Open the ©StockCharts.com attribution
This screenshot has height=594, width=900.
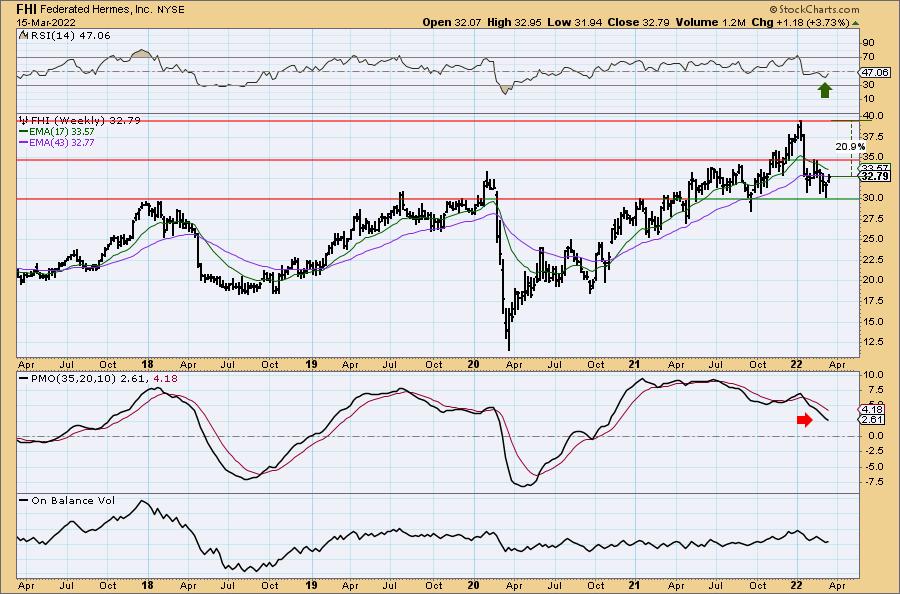[814, 9]
